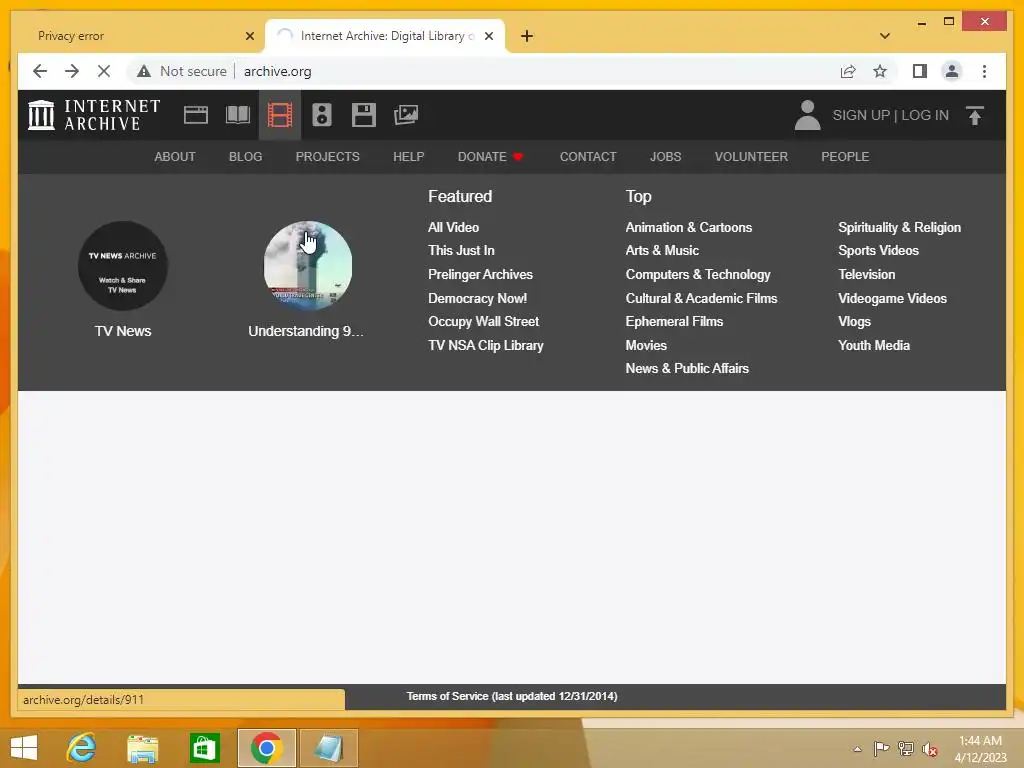Open the Software floppy disk icon
This screenshot has width=1024, height=768.
point(364,115)
